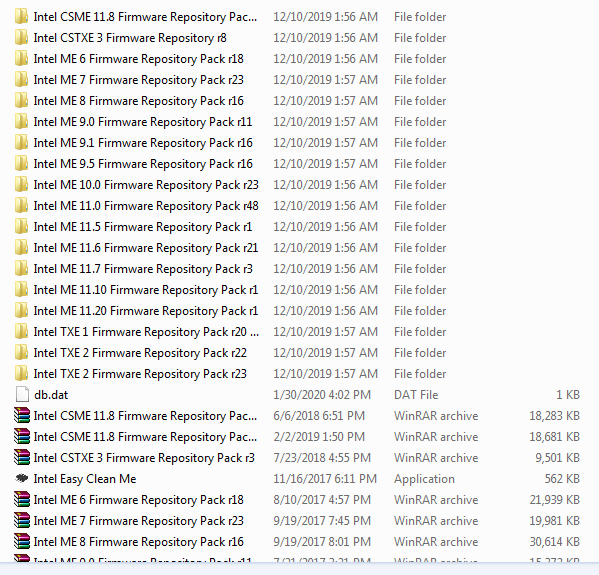Click the WinRAR icon for Intel CSTXE 3 Pack r3
This screenshot has height=575, width=599.
(21, 457)
